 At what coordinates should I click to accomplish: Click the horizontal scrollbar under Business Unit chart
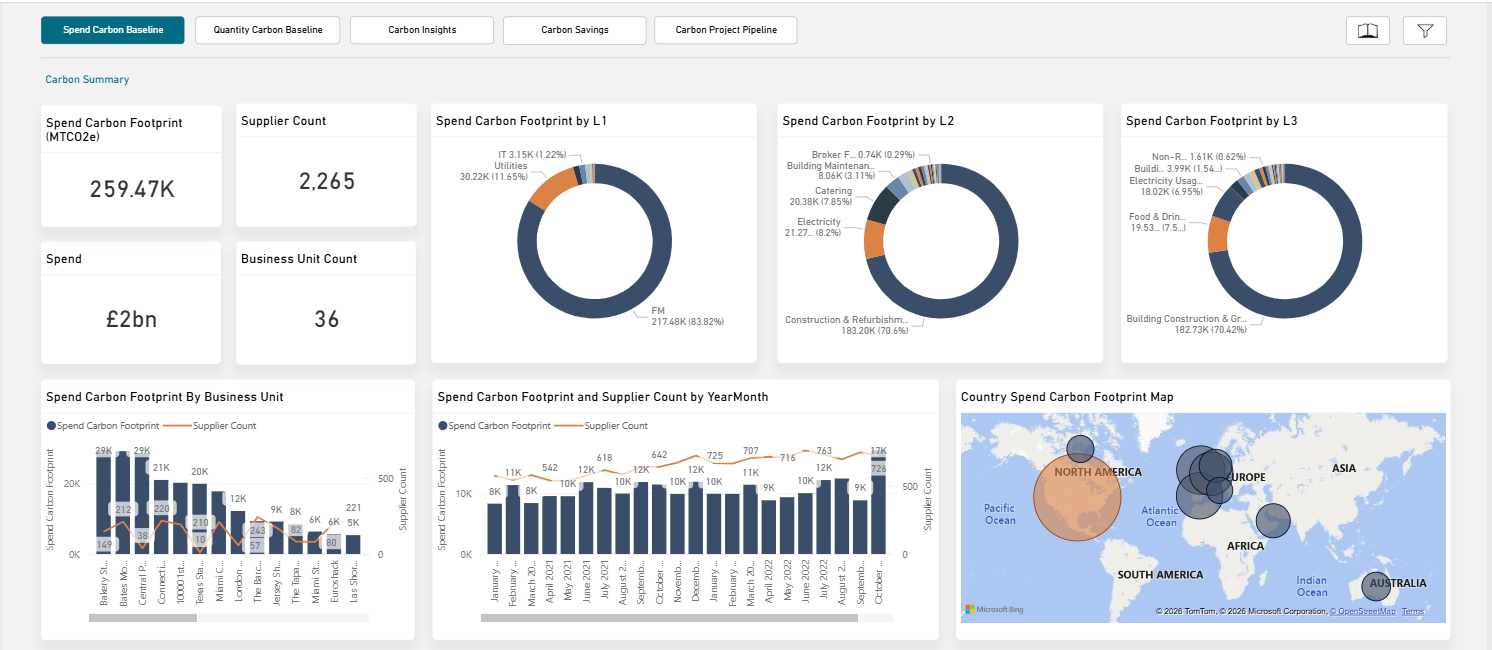pos(143,618)
